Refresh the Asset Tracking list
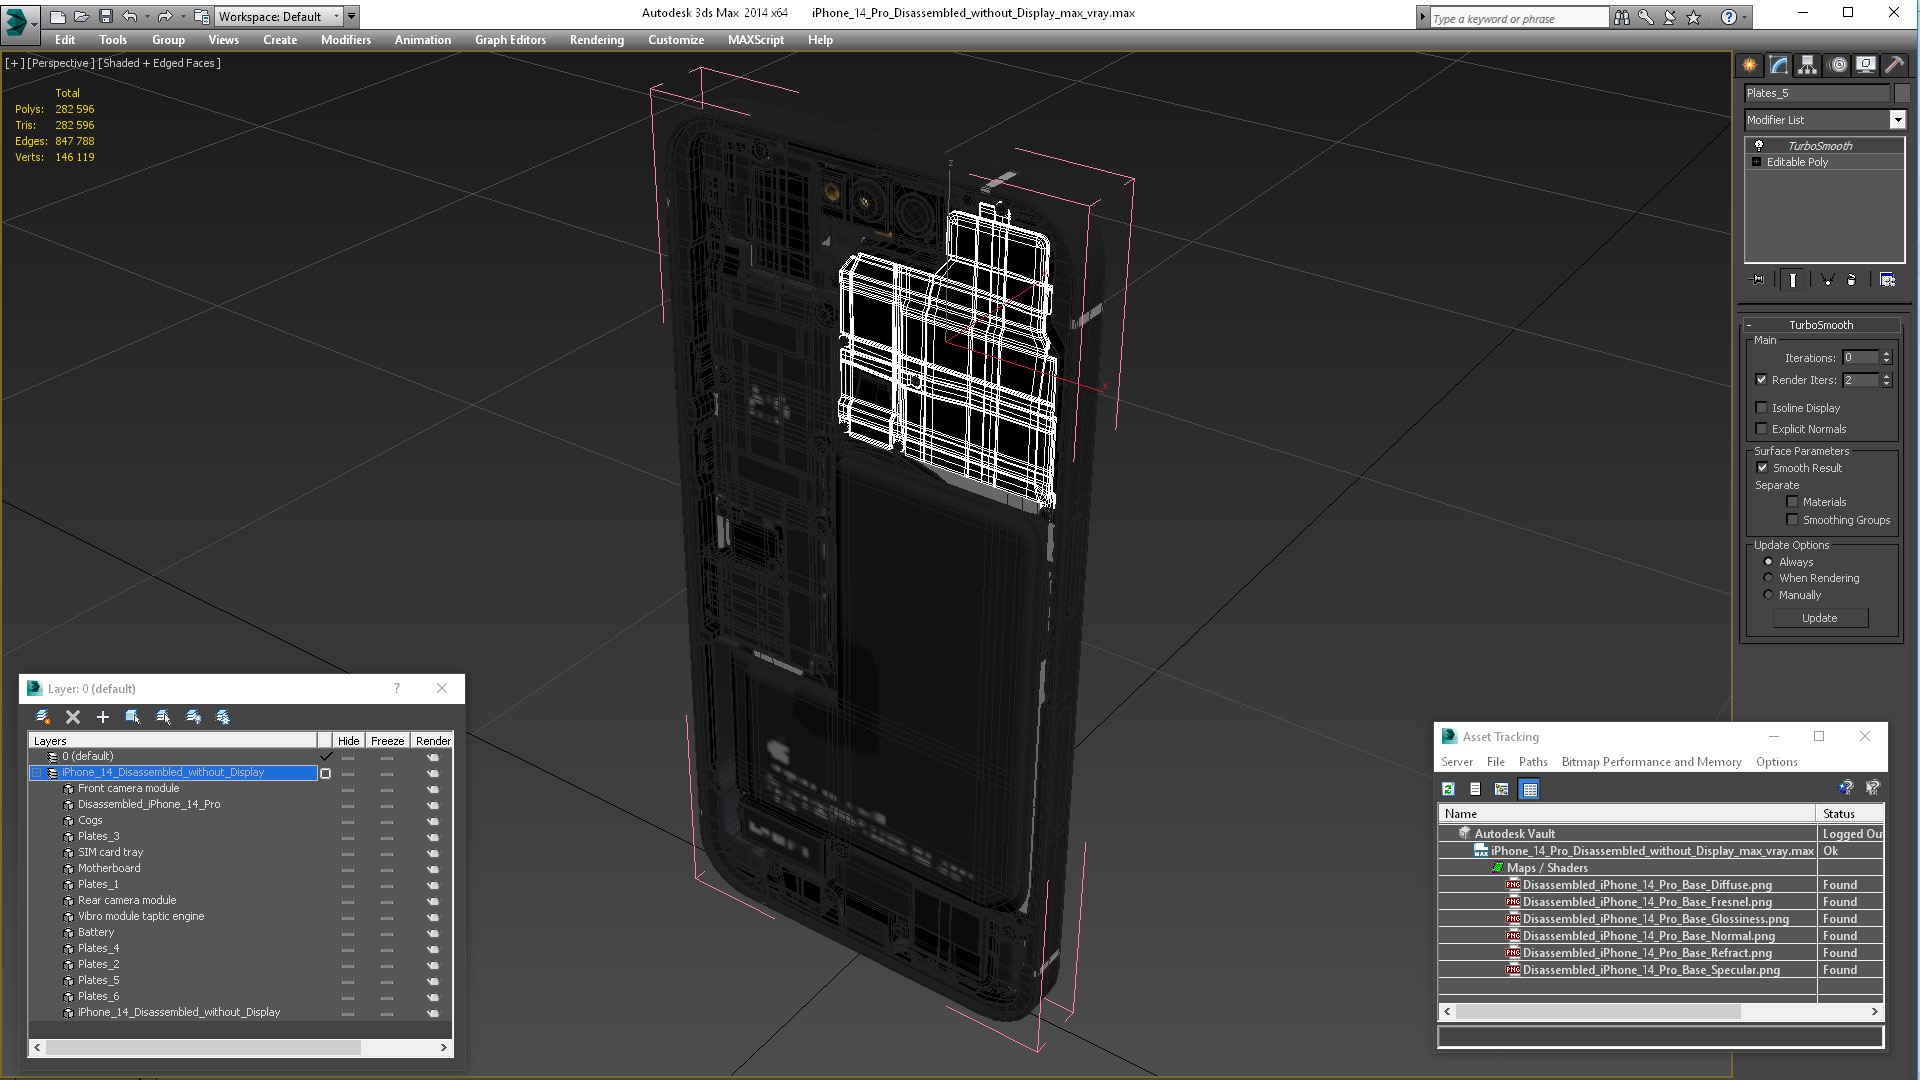 click(x=1448, y=789)
